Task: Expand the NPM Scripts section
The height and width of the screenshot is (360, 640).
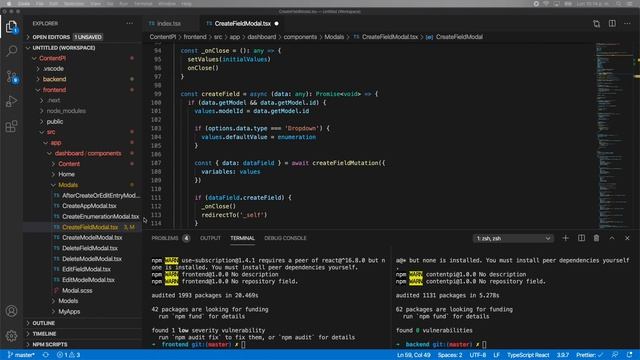Action: [x=82, y=344]
